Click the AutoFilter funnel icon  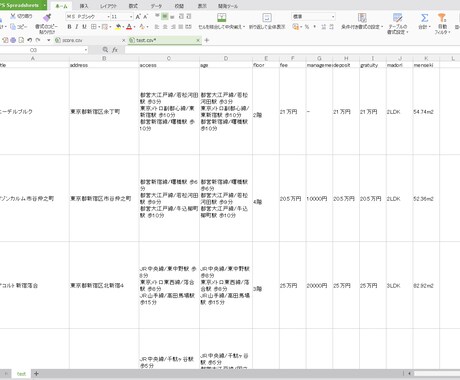(x=442, y=17)
